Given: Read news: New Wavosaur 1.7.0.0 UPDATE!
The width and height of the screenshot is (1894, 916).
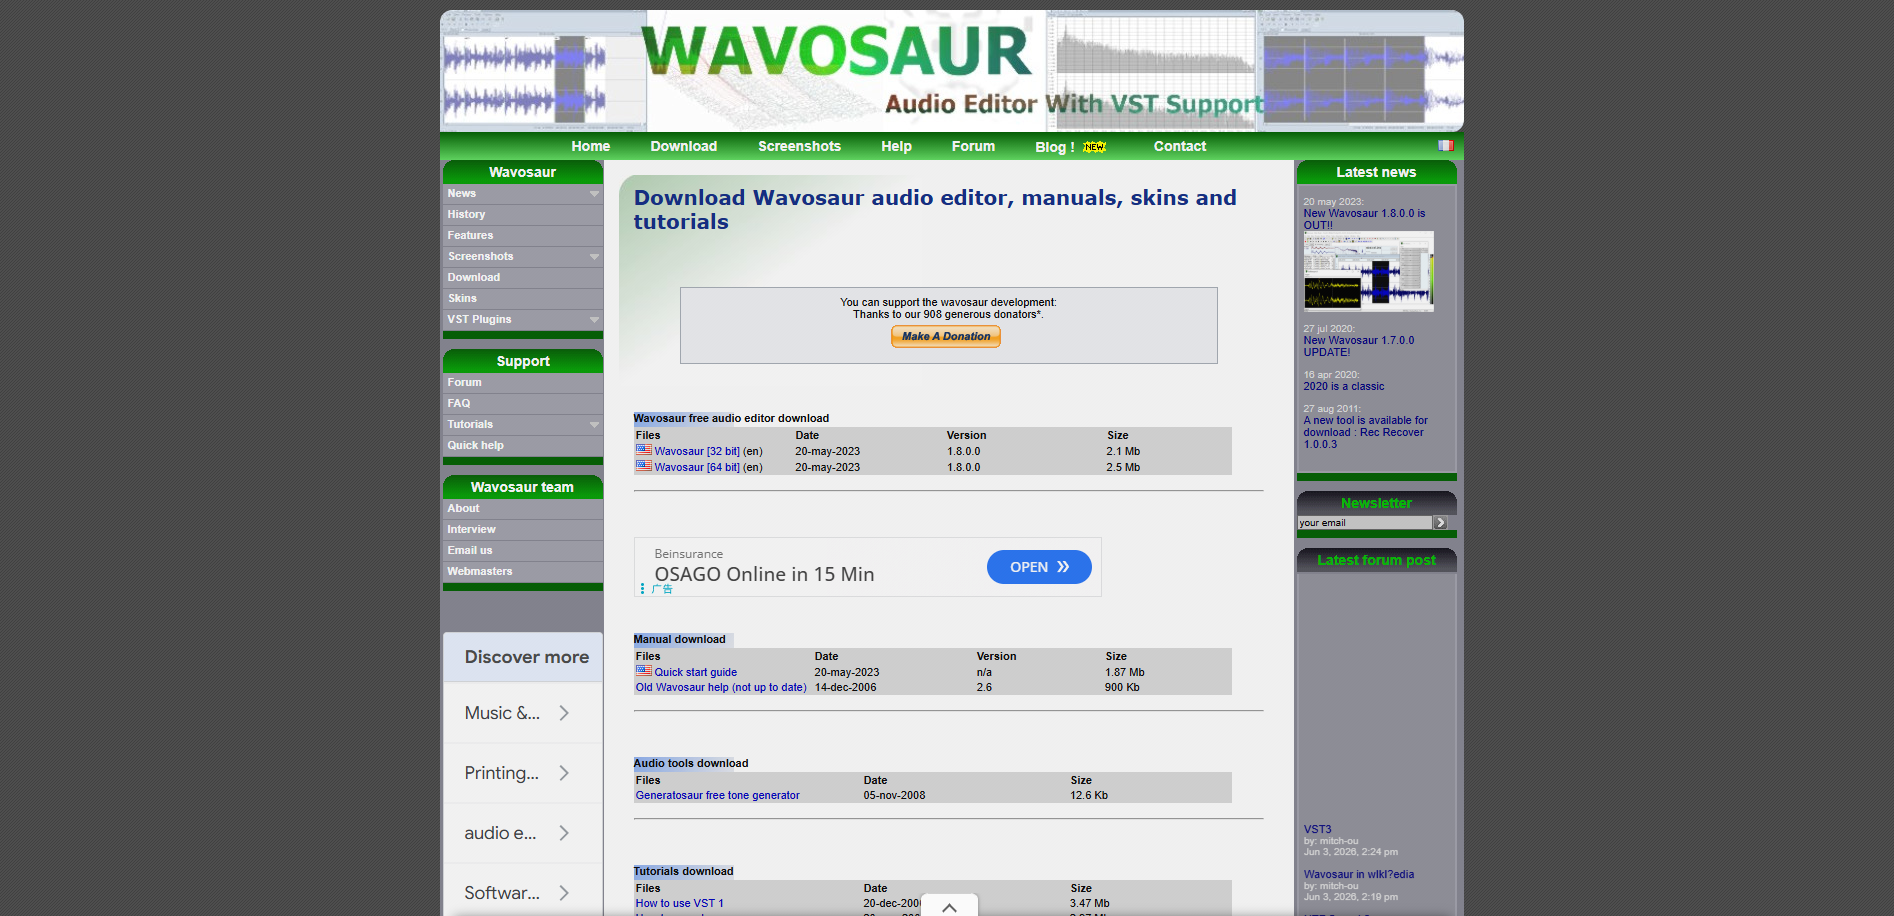Looking at the screenshot, I should point(1358,346).
